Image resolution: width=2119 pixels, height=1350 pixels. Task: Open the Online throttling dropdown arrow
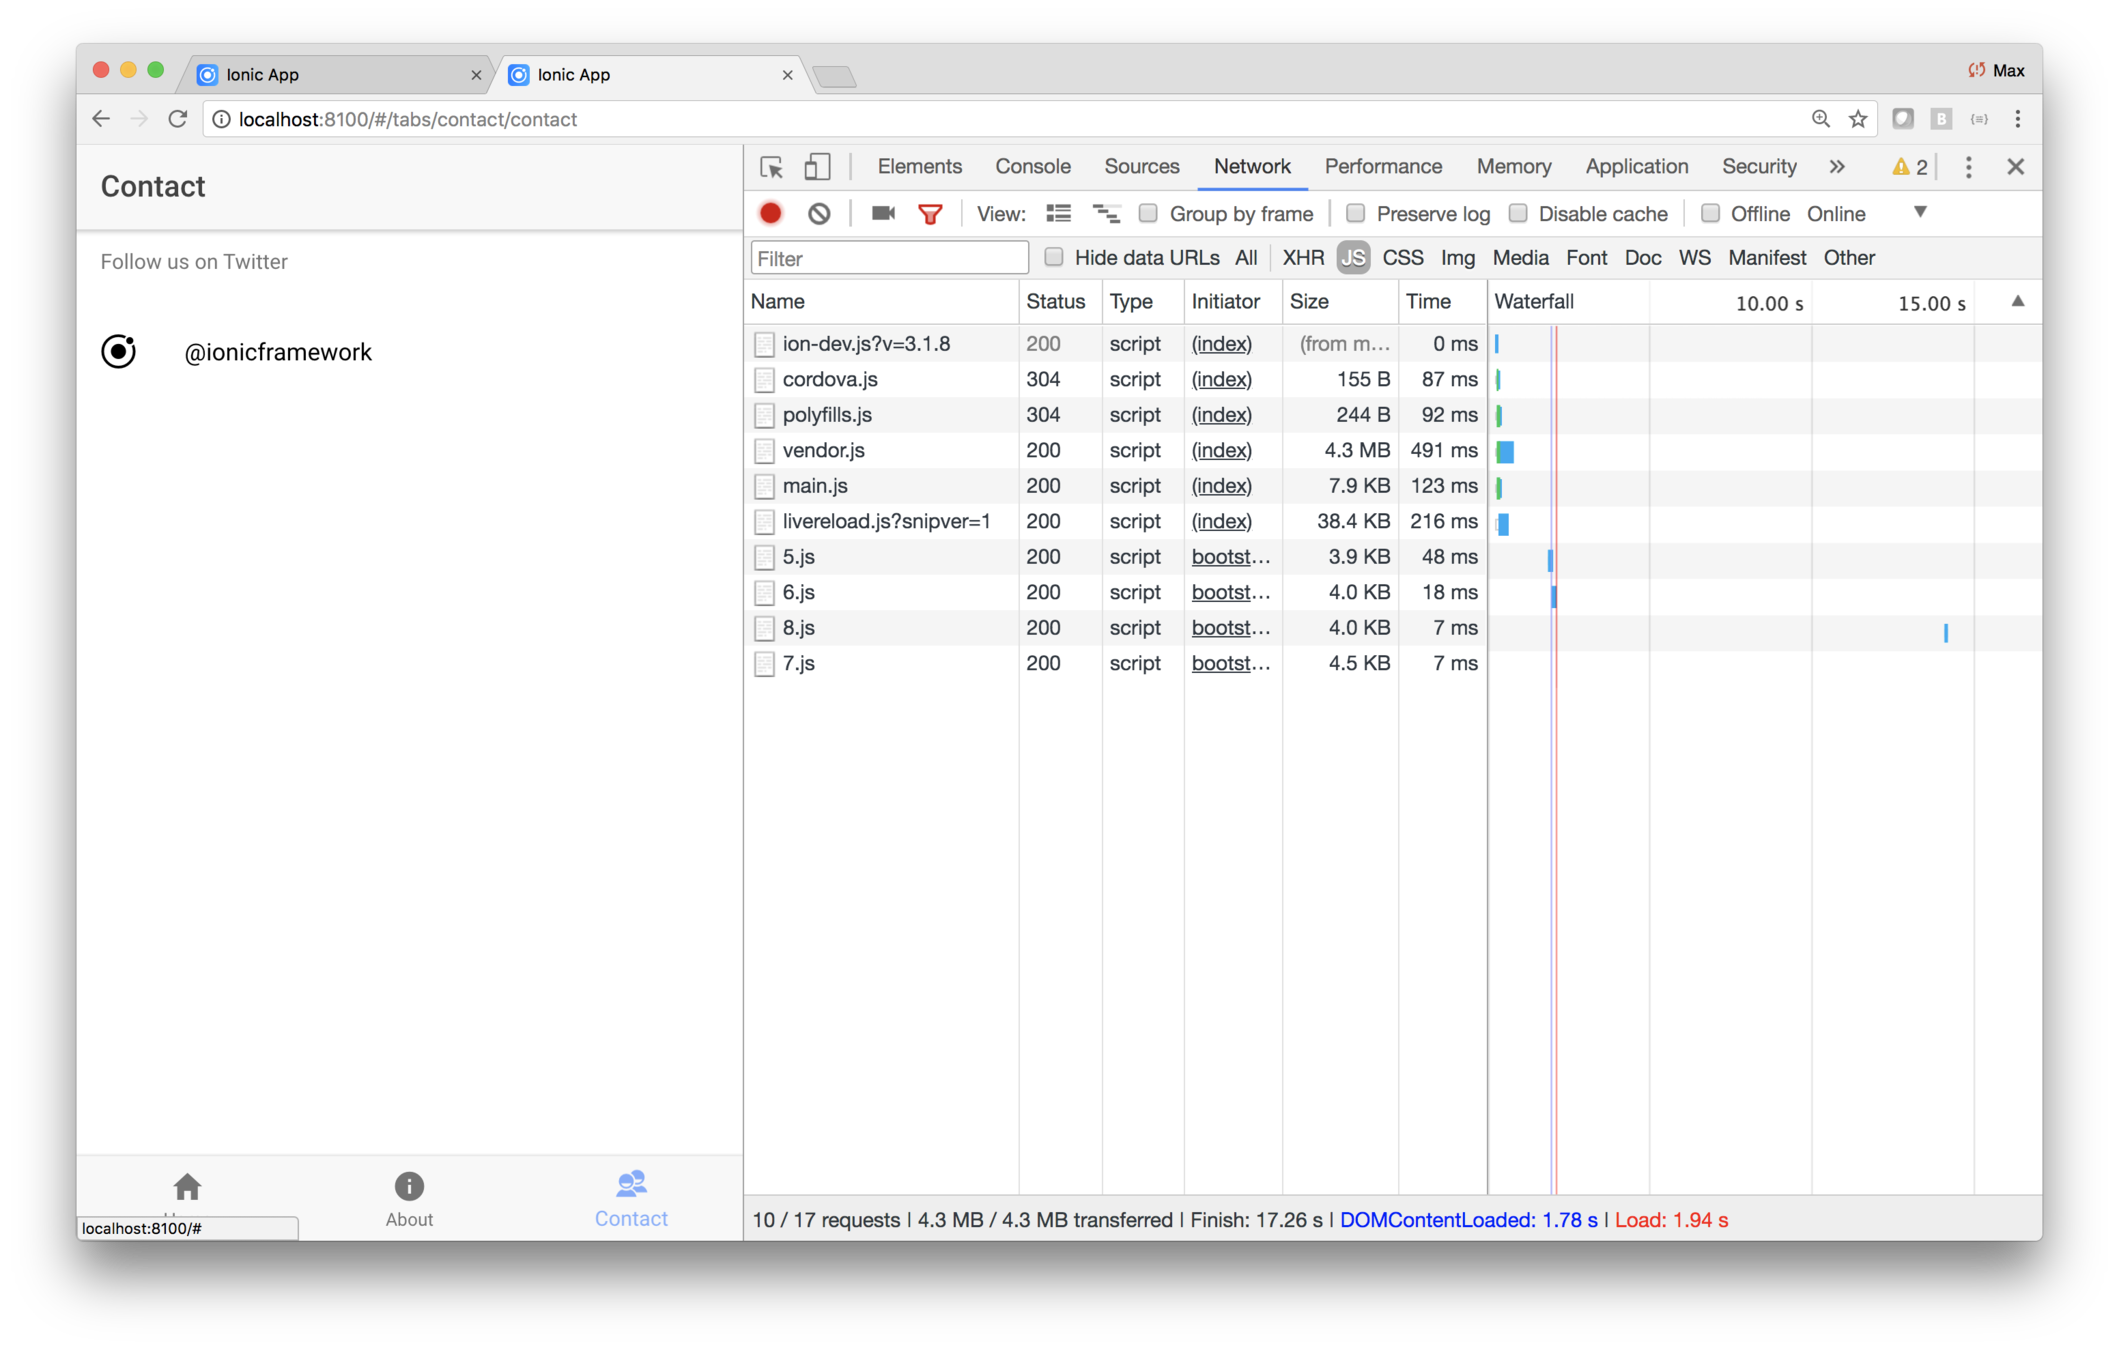click(x=1919, y=213)
